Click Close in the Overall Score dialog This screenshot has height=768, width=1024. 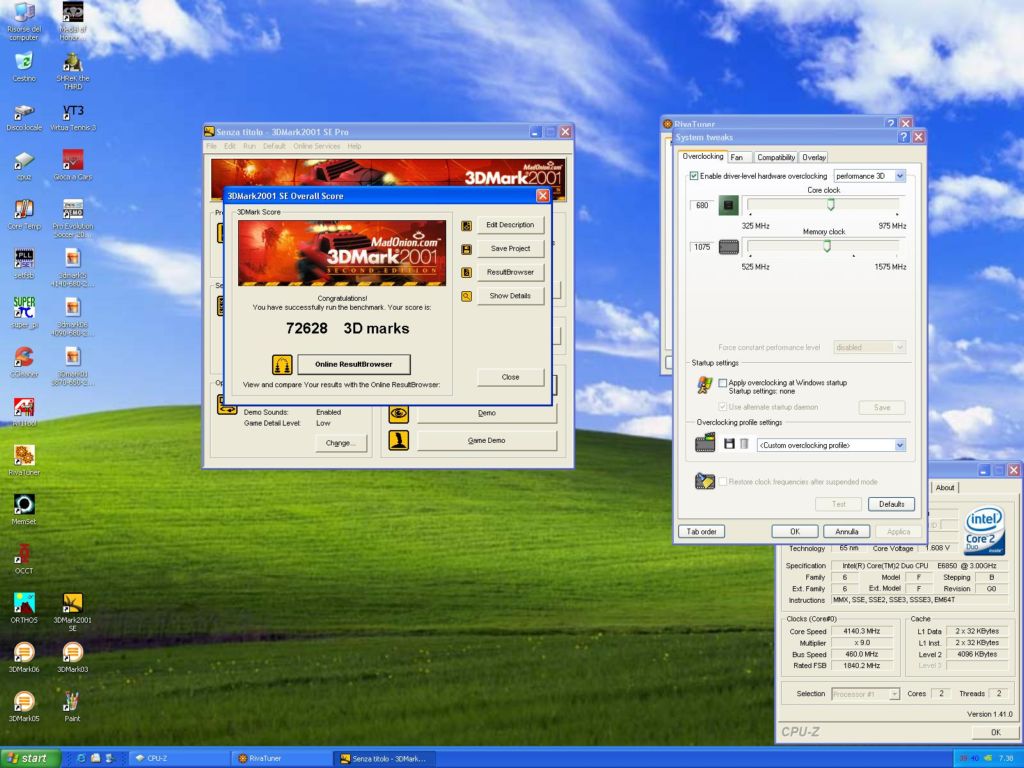pyautogui.click(x=510, y=377)
